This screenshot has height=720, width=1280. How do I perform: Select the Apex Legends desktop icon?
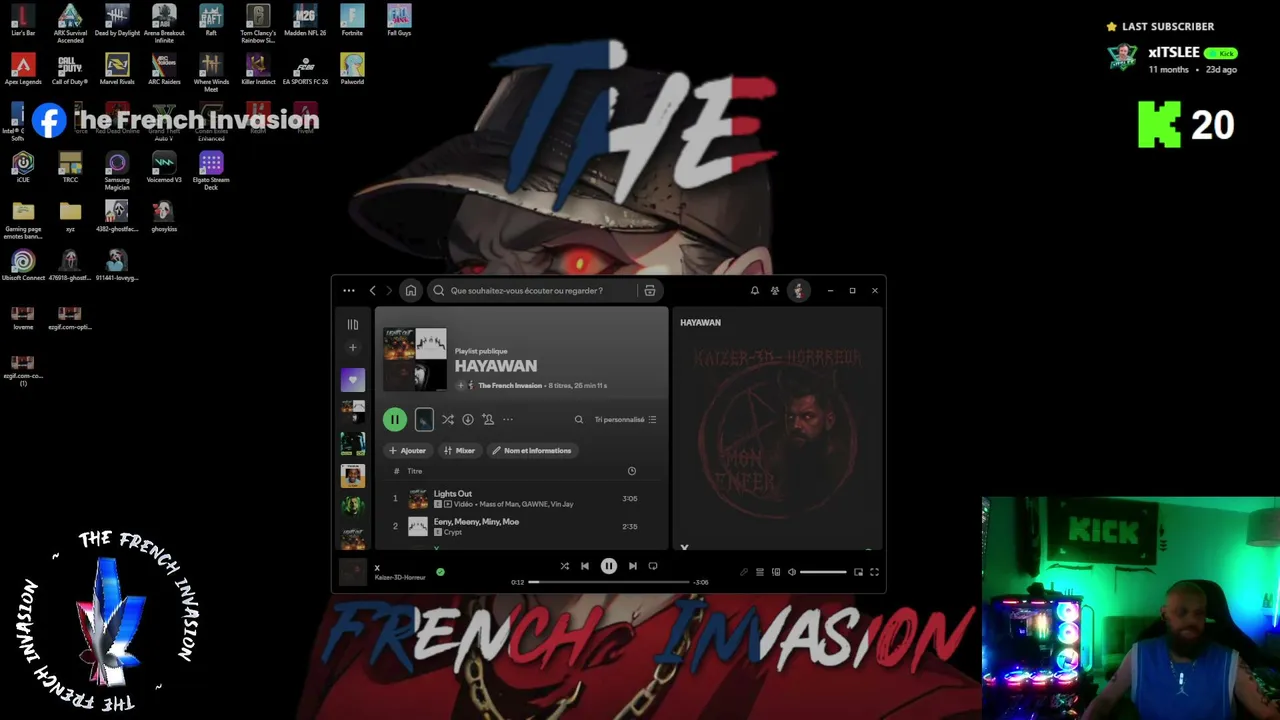(x=23, y=70)
